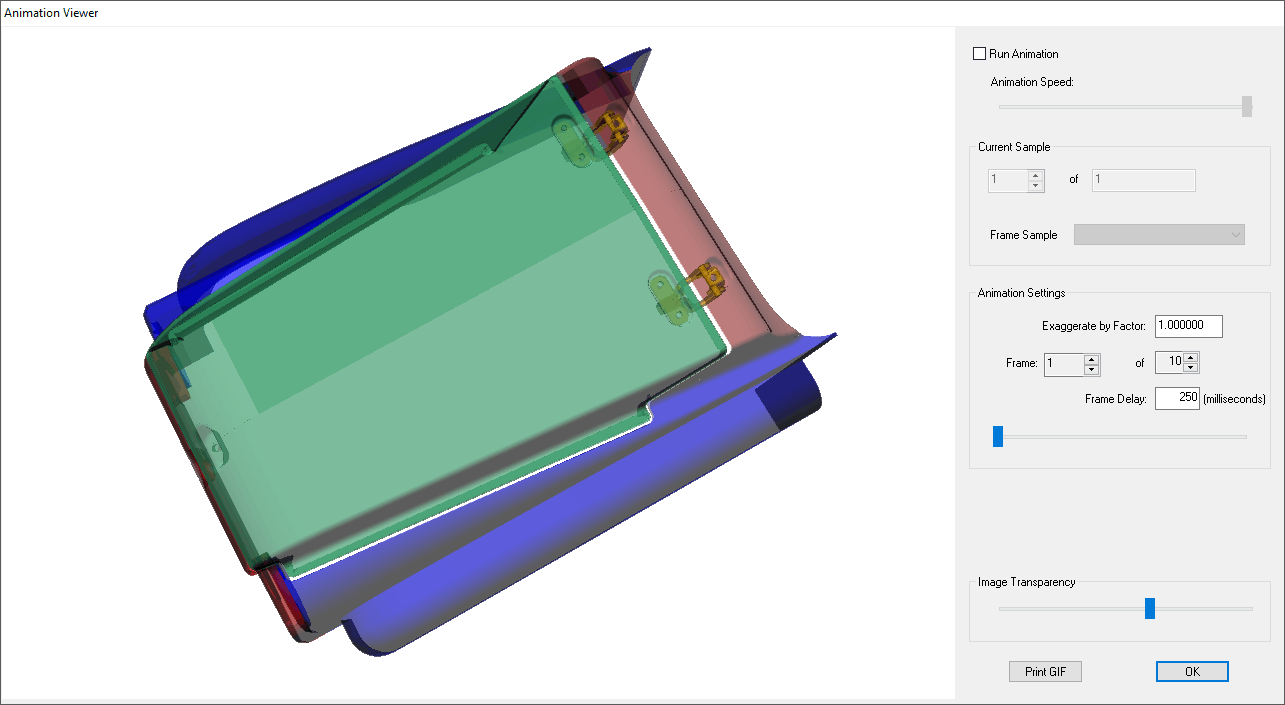Viewport: 1285px width, 705px height.
Task: Click the Animation Speed slider handle
Action: (1246, 106)
